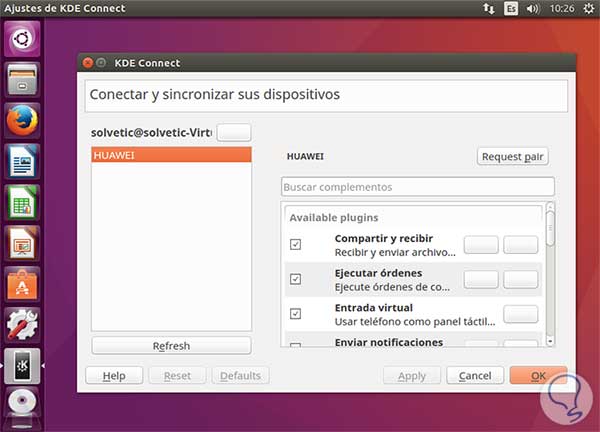Click Enviar notificaciones plugin title
The image size is (600, 432).
tap(389, 342)
